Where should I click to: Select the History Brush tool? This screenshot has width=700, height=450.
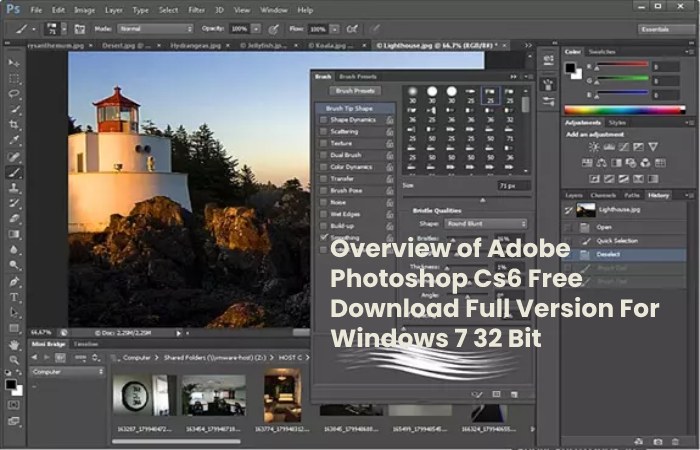(14, 203)
